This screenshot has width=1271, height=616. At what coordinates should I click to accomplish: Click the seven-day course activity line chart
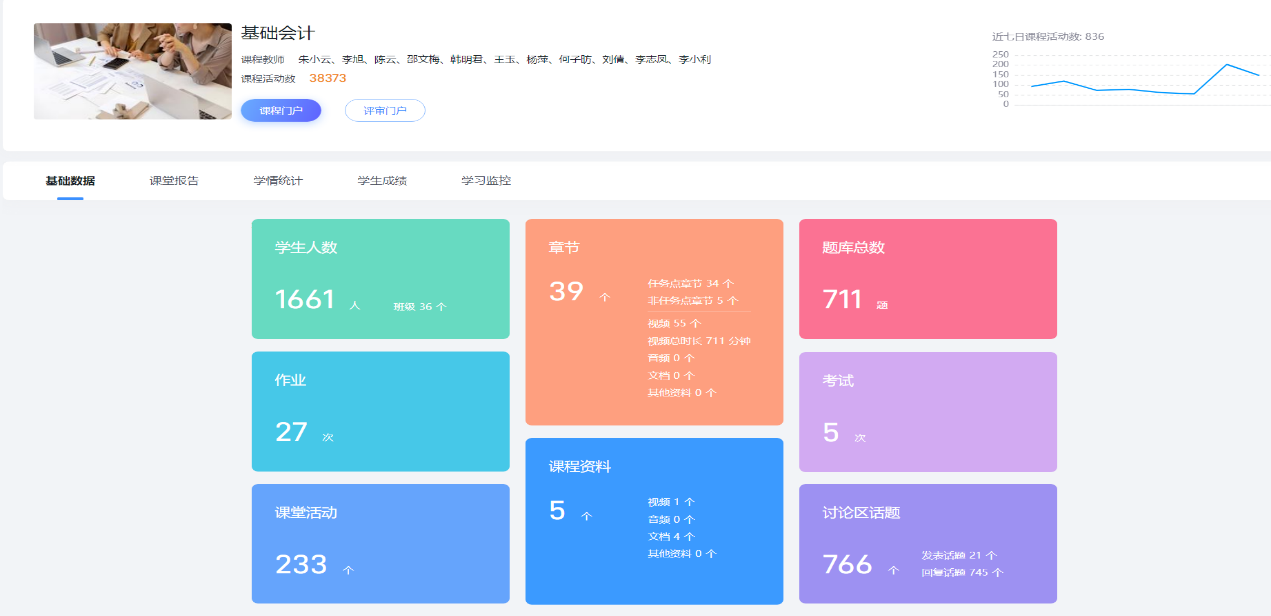(1145, 80)
